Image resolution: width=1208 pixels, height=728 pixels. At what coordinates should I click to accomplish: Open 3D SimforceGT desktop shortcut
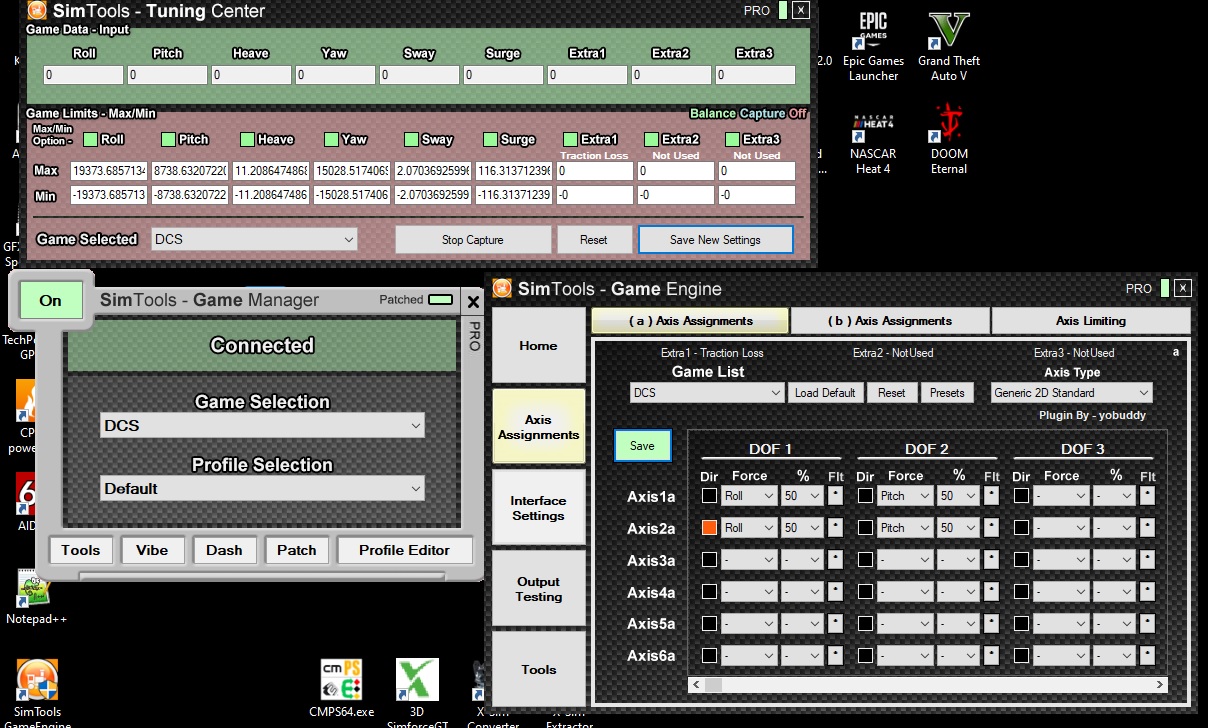[417, 691]
